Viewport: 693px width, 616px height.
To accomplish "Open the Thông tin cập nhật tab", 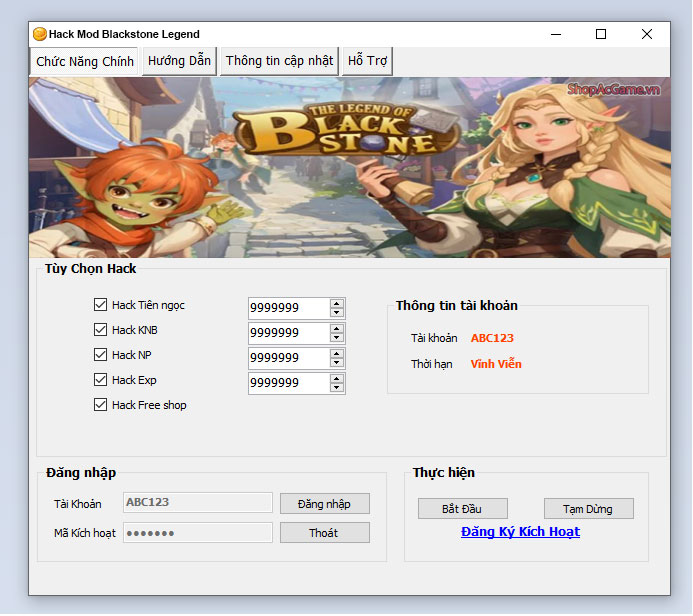I will tap(279, 61).
